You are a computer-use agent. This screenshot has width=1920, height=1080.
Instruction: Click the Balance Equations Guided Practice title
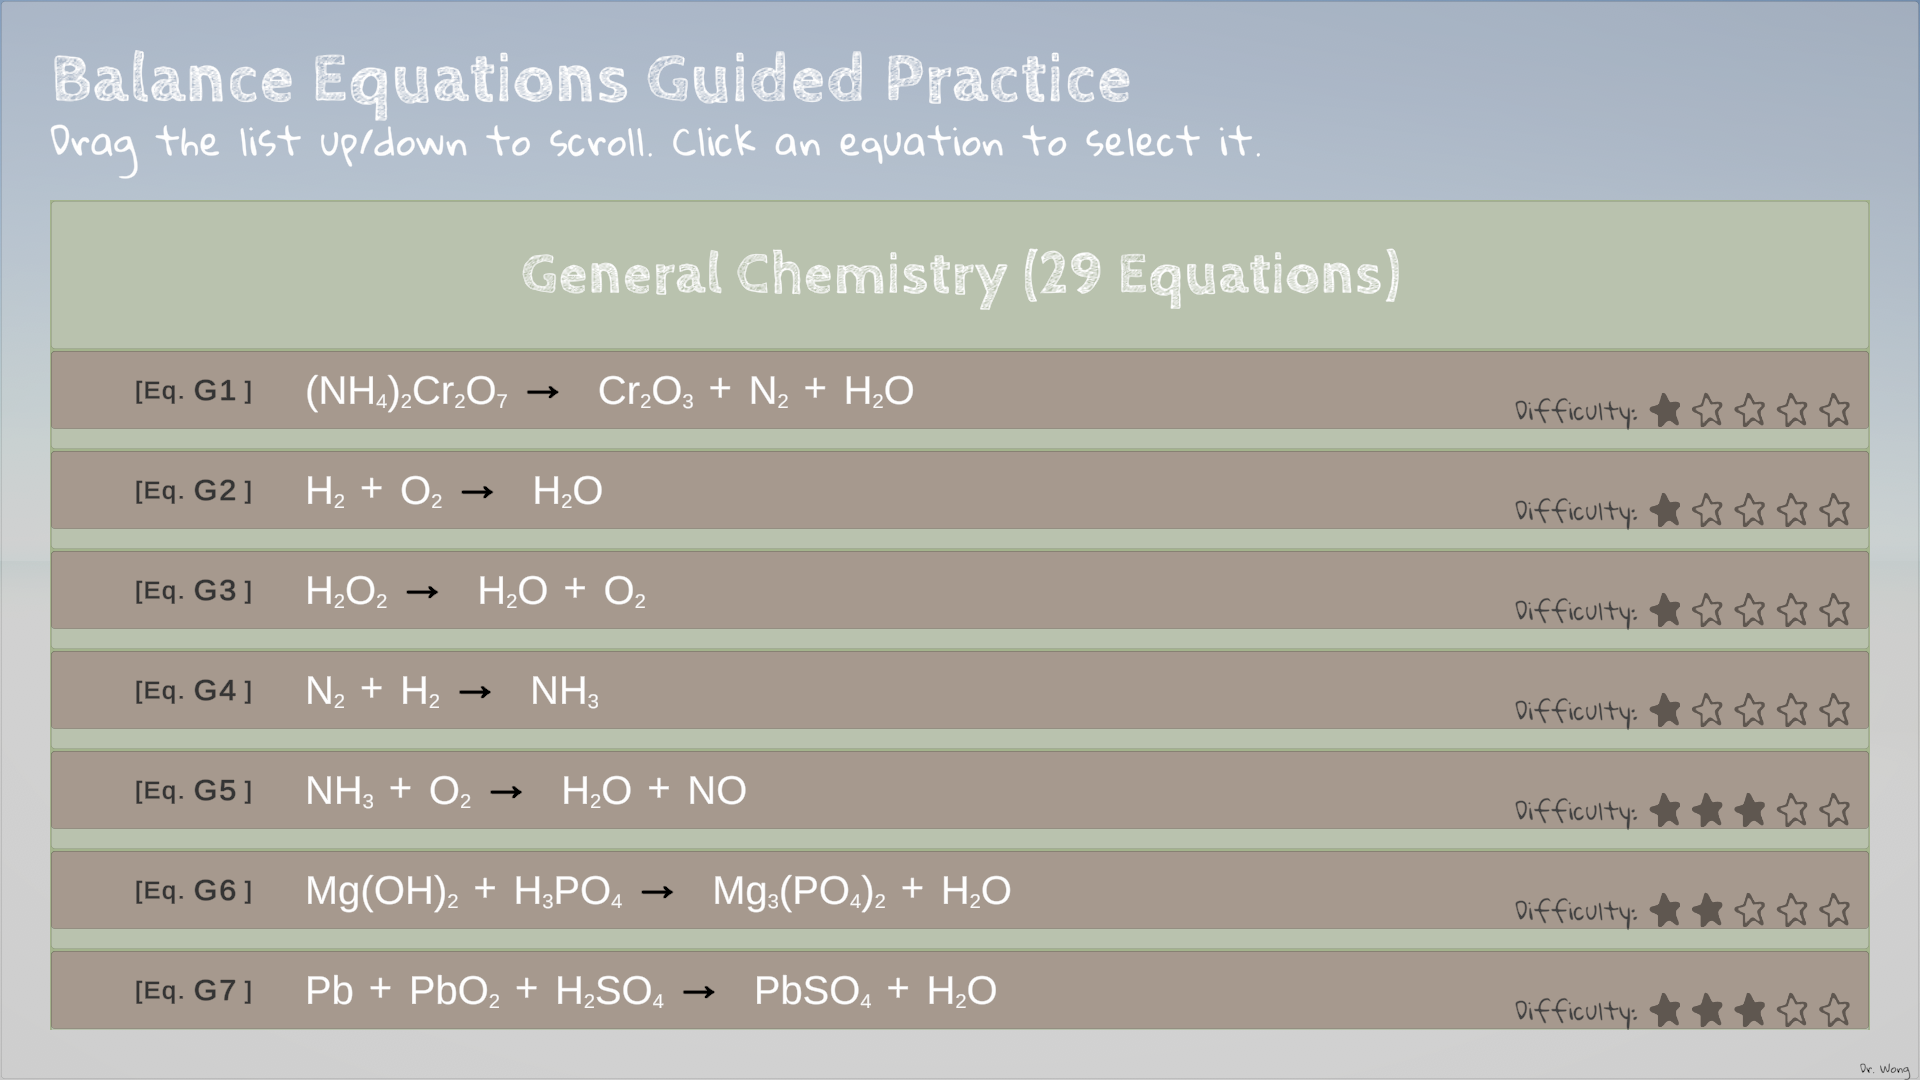[591, 80]
